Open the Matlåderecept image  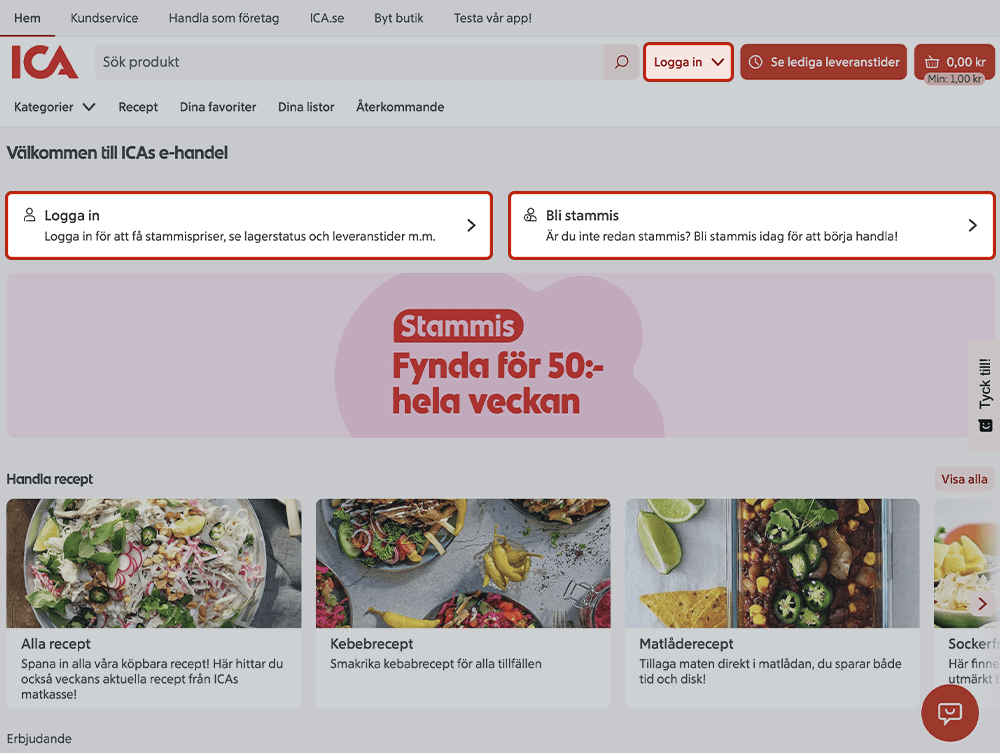pos(772,563)
